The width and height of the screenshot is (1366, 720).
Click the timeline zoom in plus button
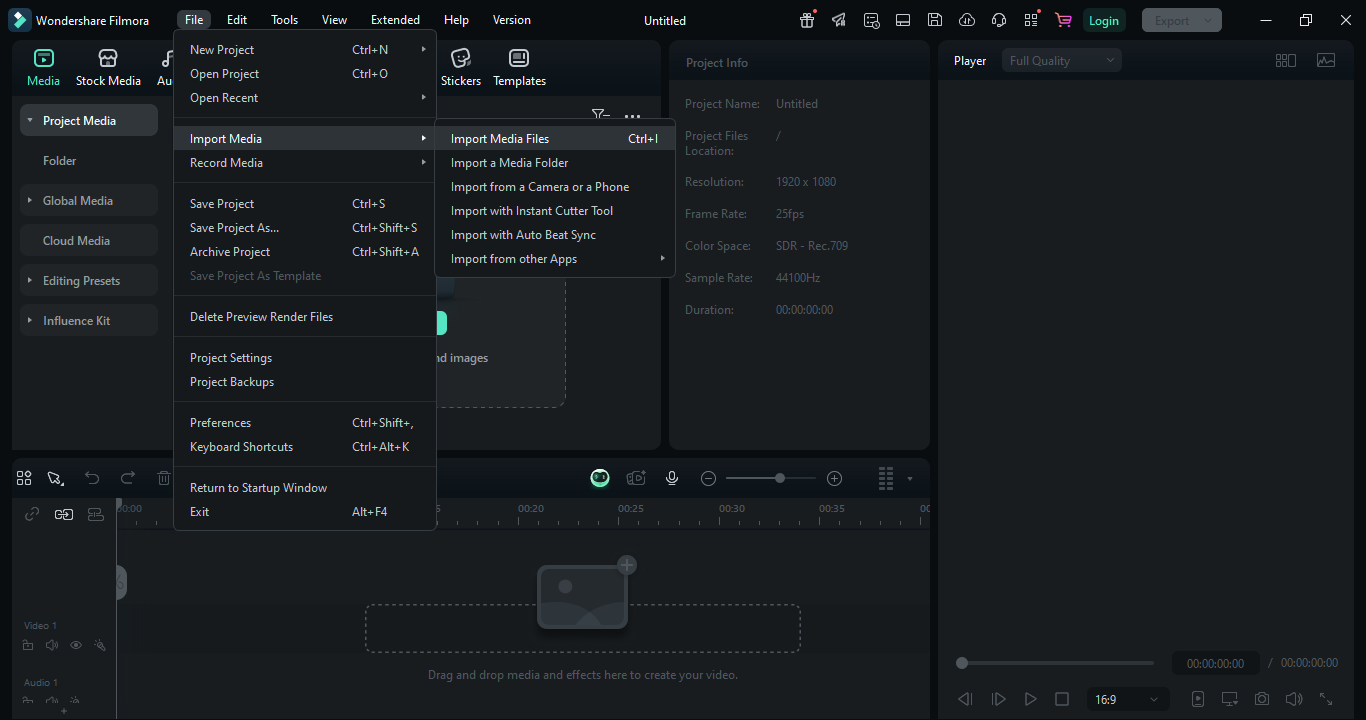pos(835,479)
